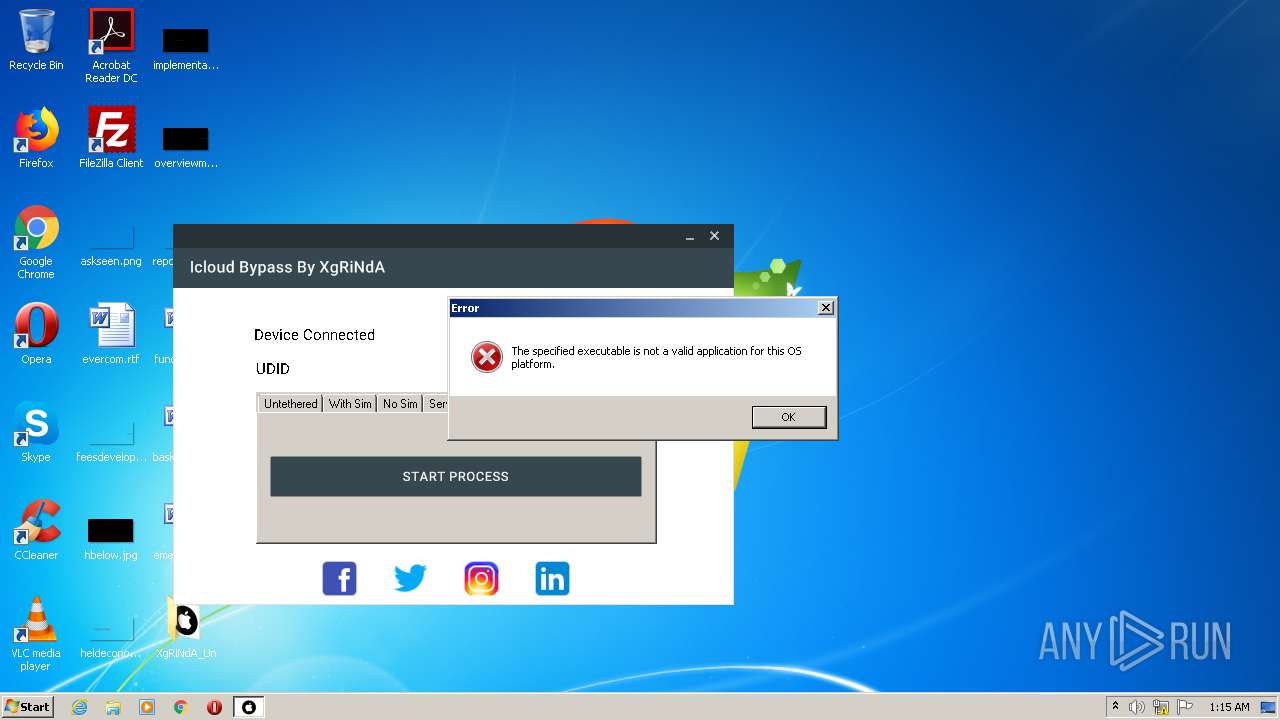
Task: Open Opera from the taskbar
Action: click(x=214, y=707)
